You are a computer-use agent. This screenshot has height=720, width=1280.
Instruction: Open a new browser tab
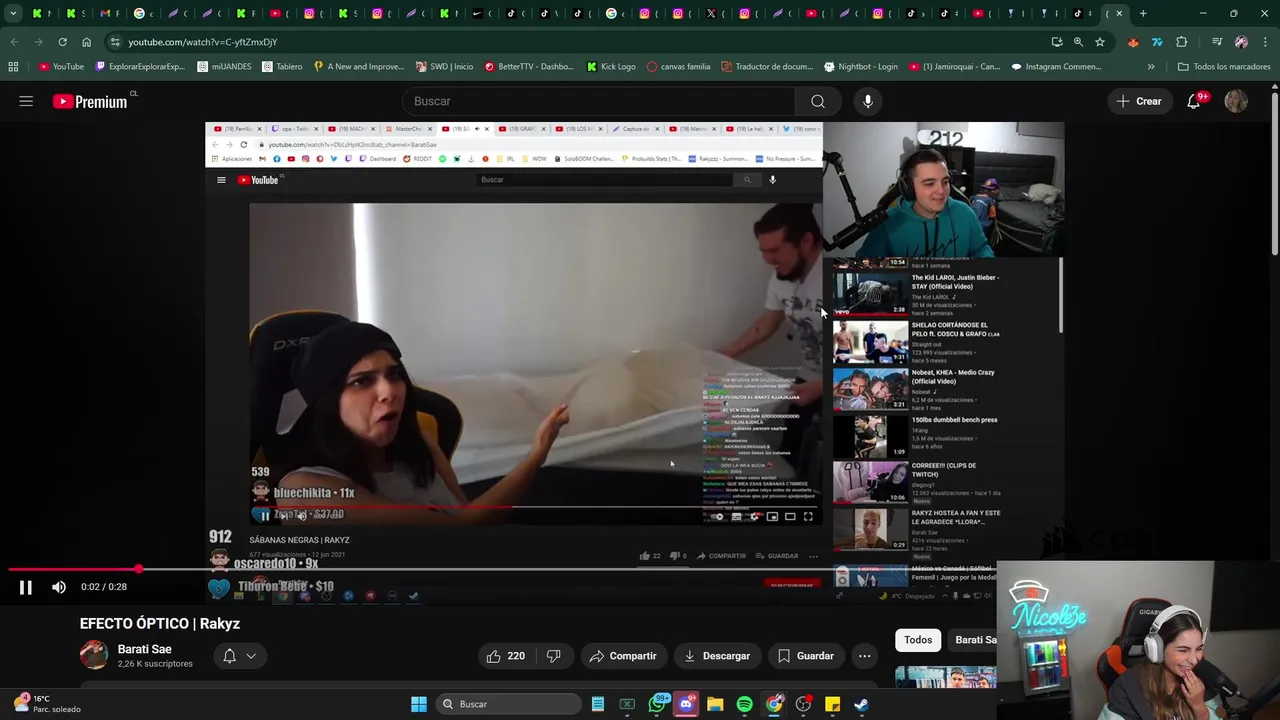click(x=1143, y=13)
